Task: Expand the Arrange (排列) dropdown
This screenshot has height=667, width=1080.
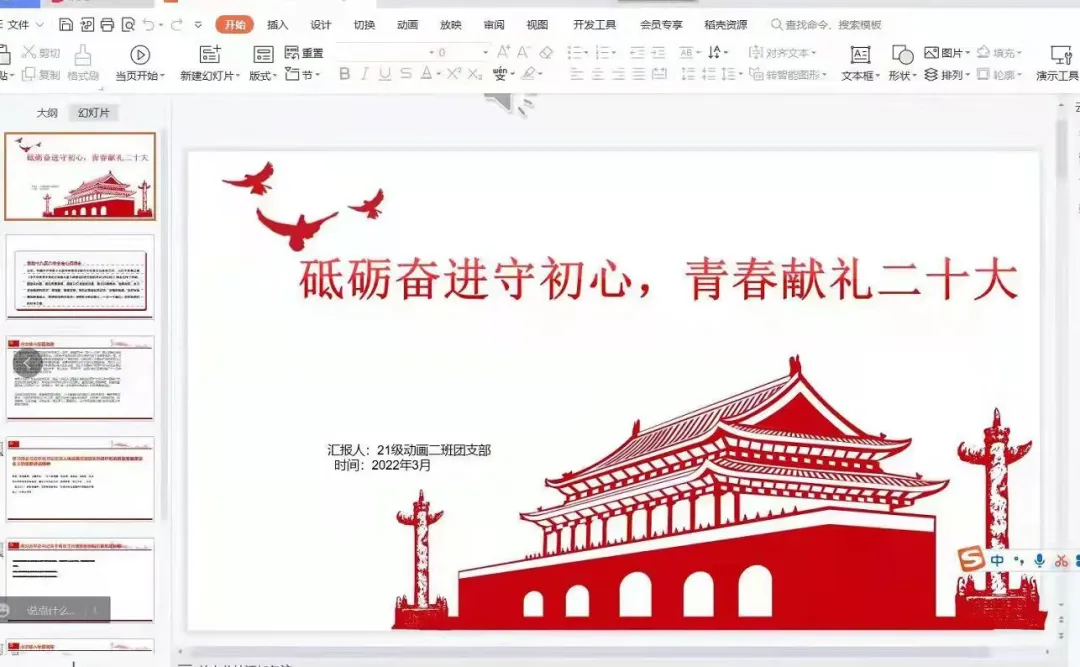Action: pos(948,75)
